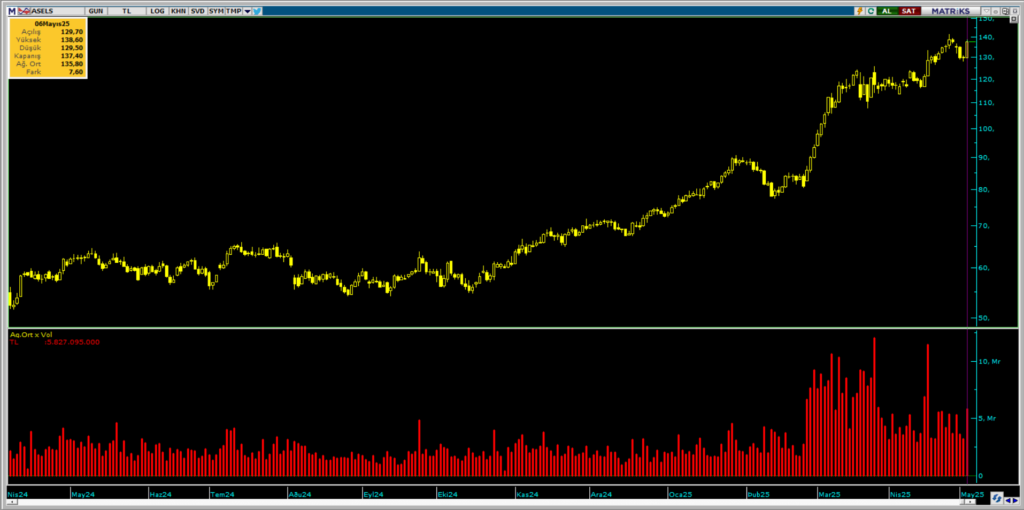Expand the toolbar dropdown arrow after TMP
The width and height of the screenshot is (1024, 510).
click(x=247, y=10)
